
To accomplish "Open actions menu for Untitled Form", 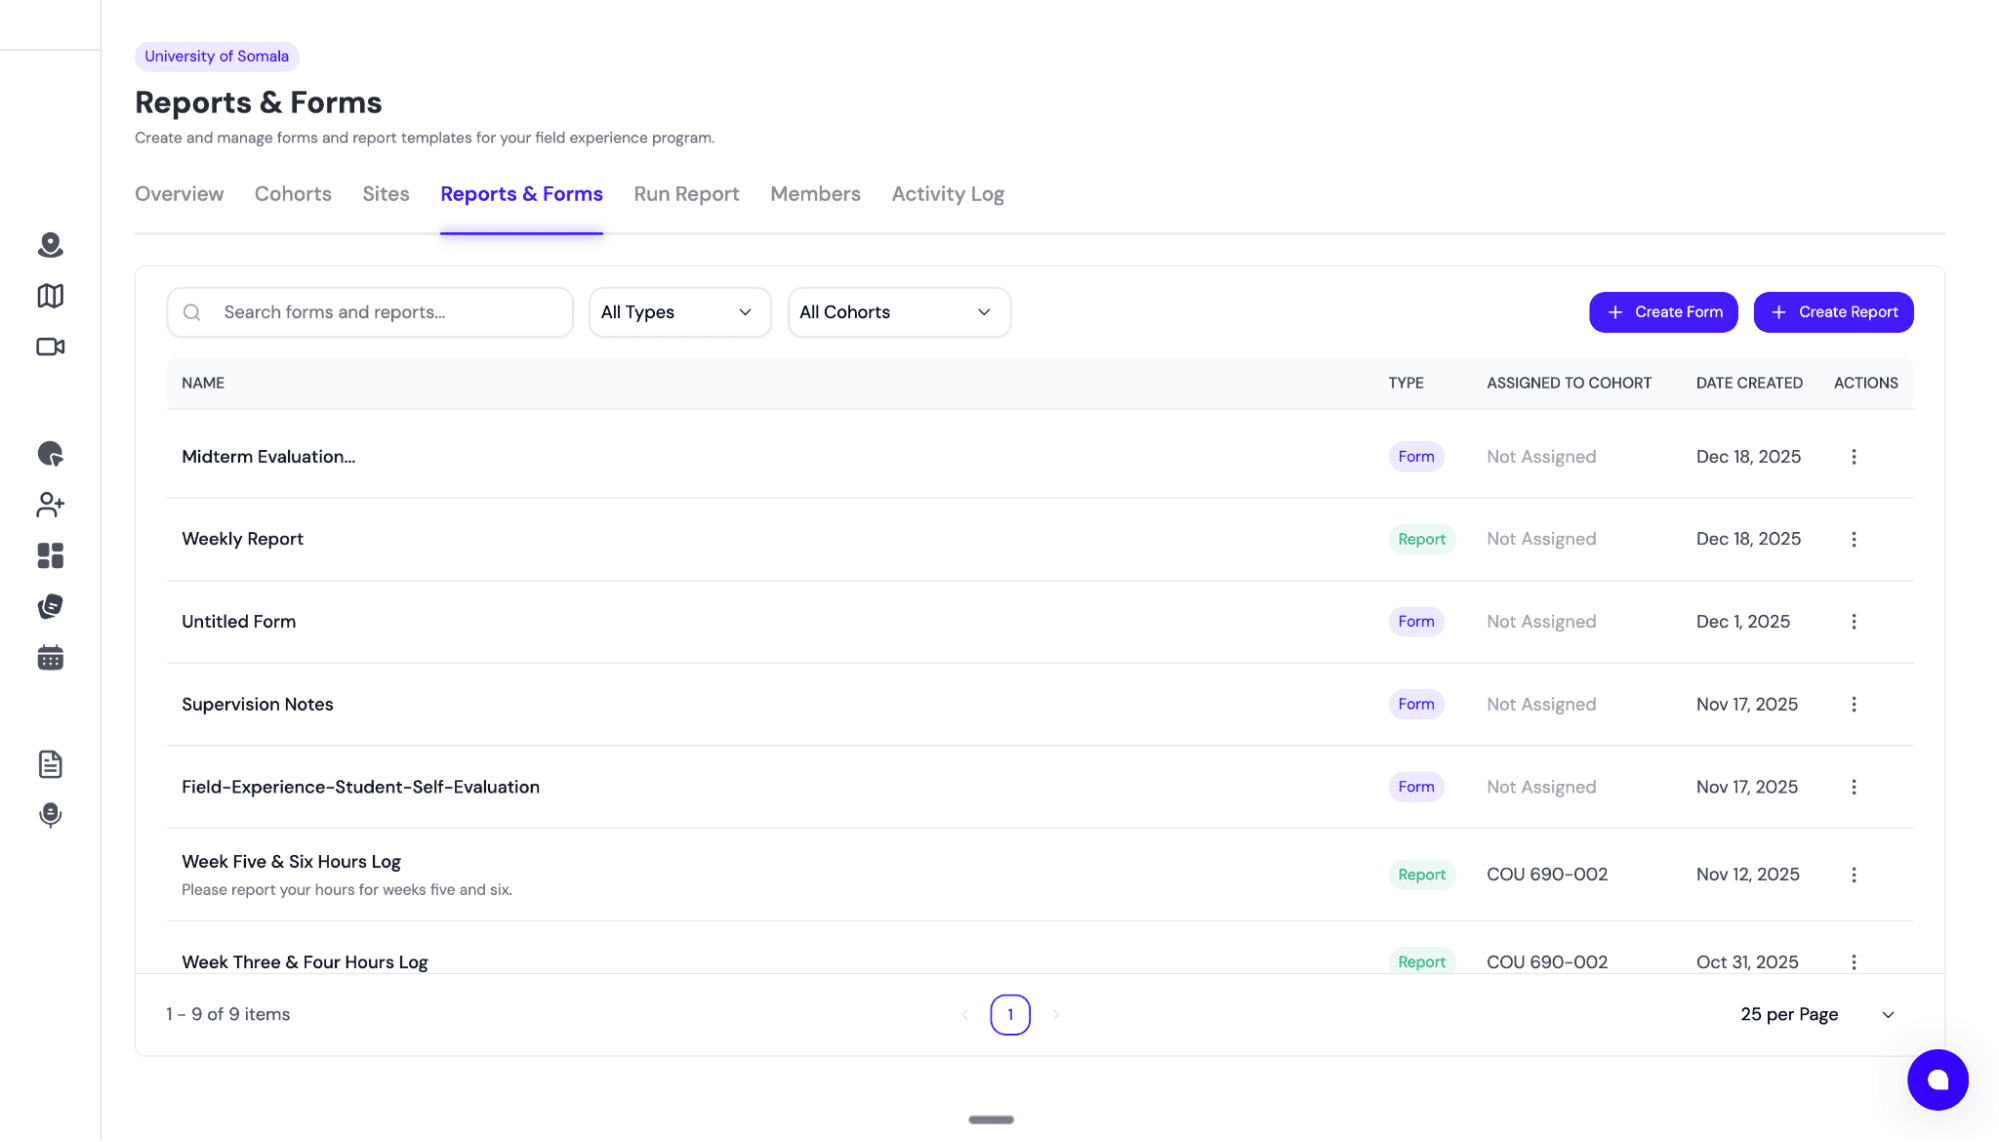I will (1854, 621).
